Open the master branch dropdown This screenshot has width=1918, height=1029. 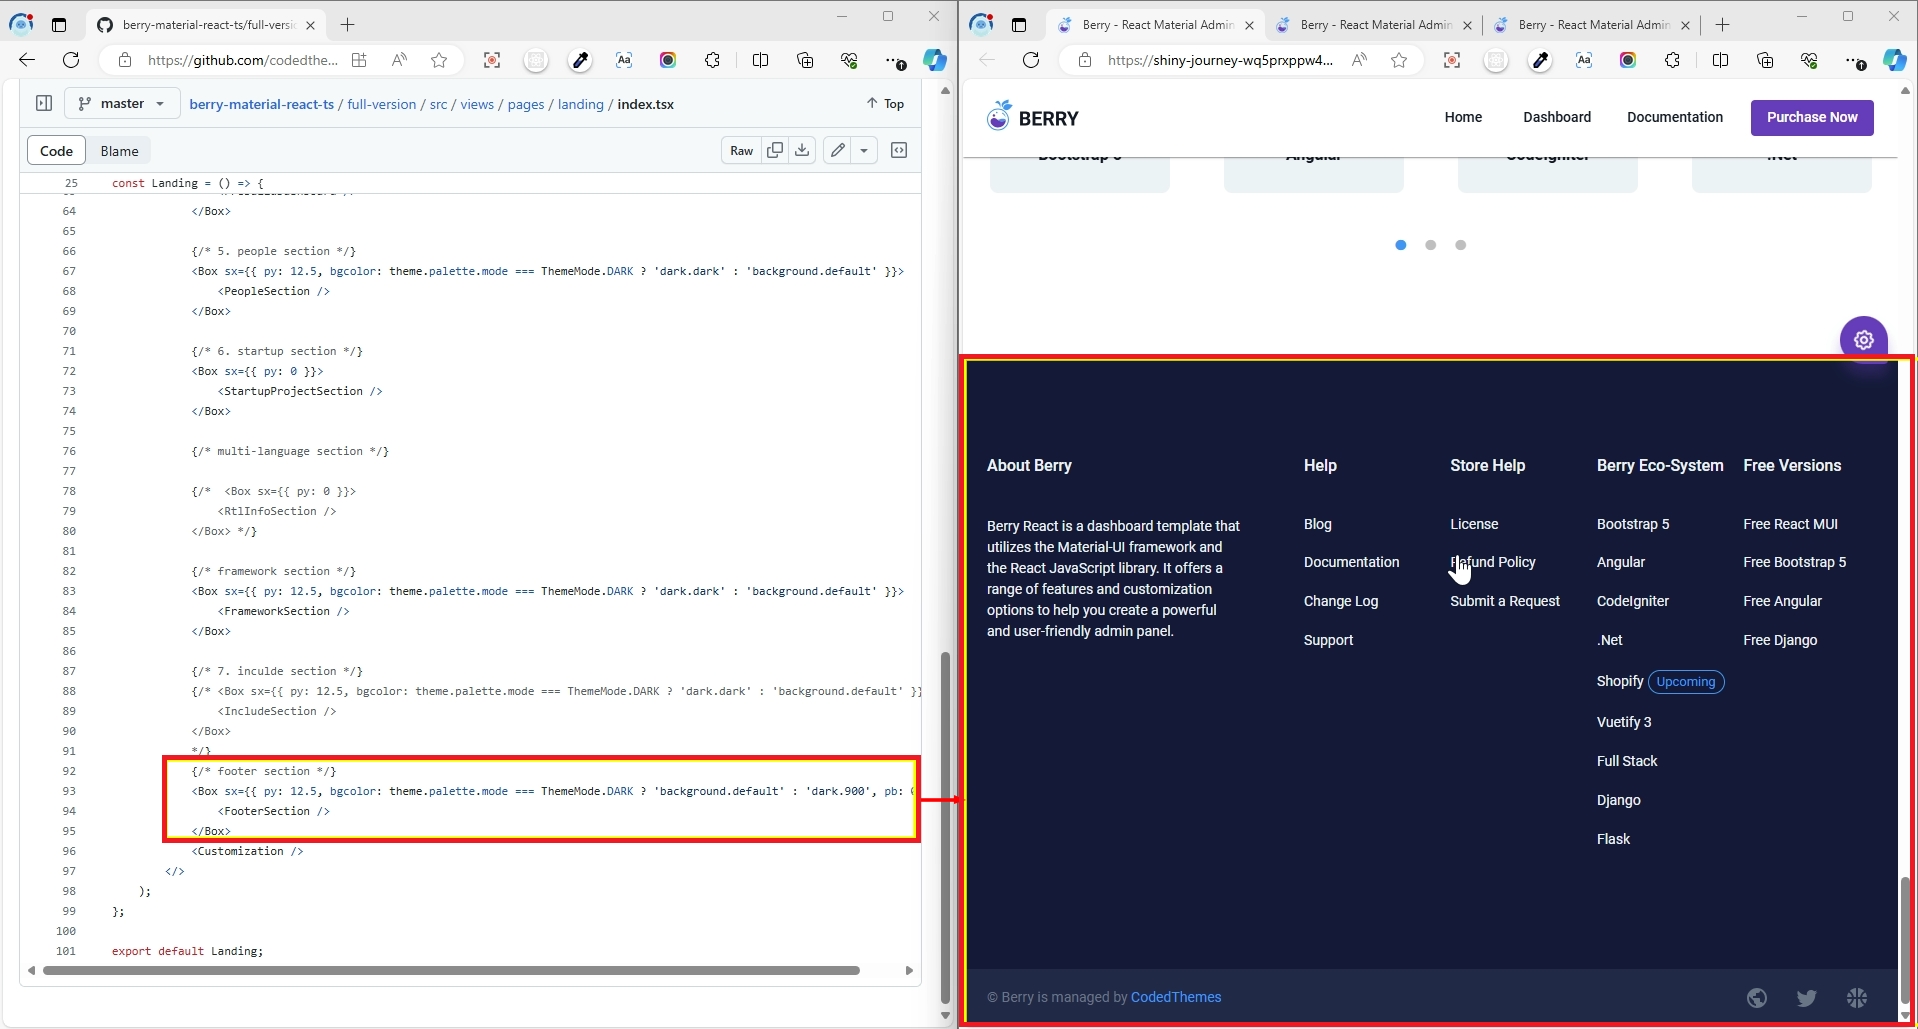click(x=122, y=103)
